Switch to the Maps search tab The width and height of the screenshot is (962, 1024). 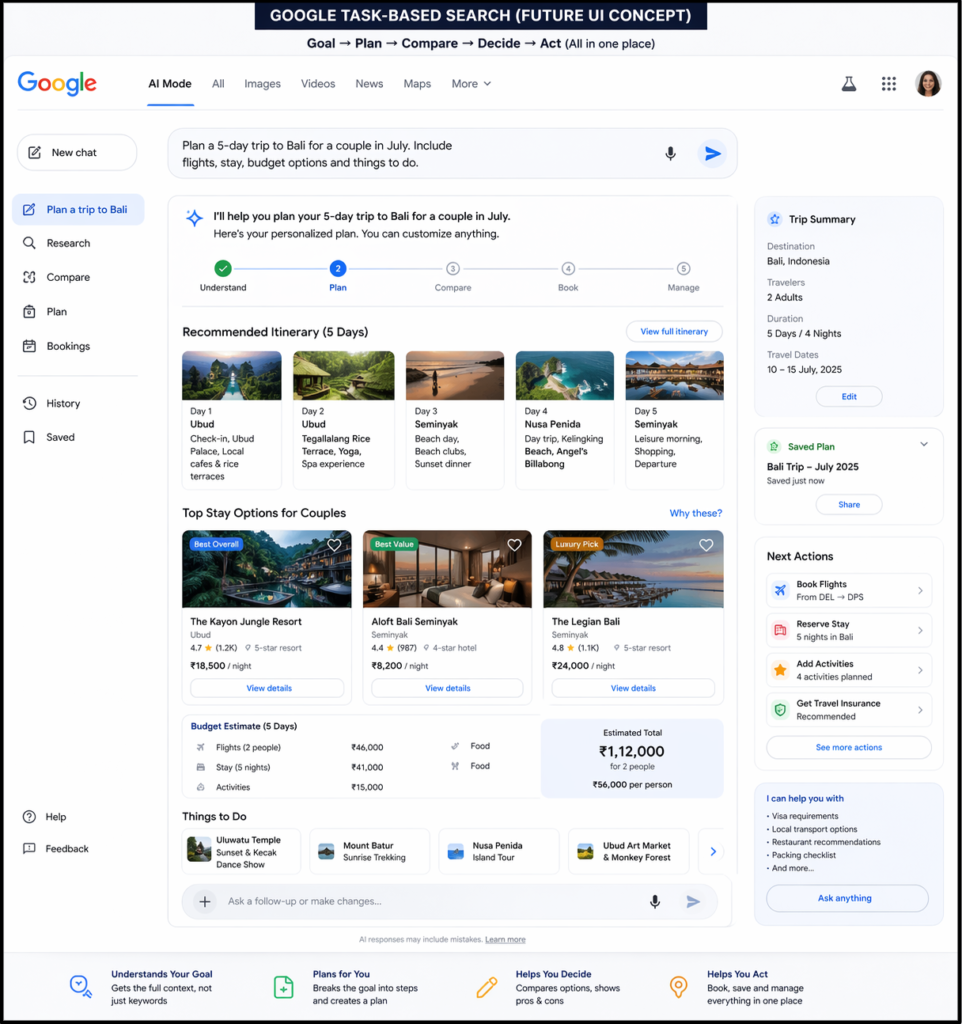click(x=417, y=84)
